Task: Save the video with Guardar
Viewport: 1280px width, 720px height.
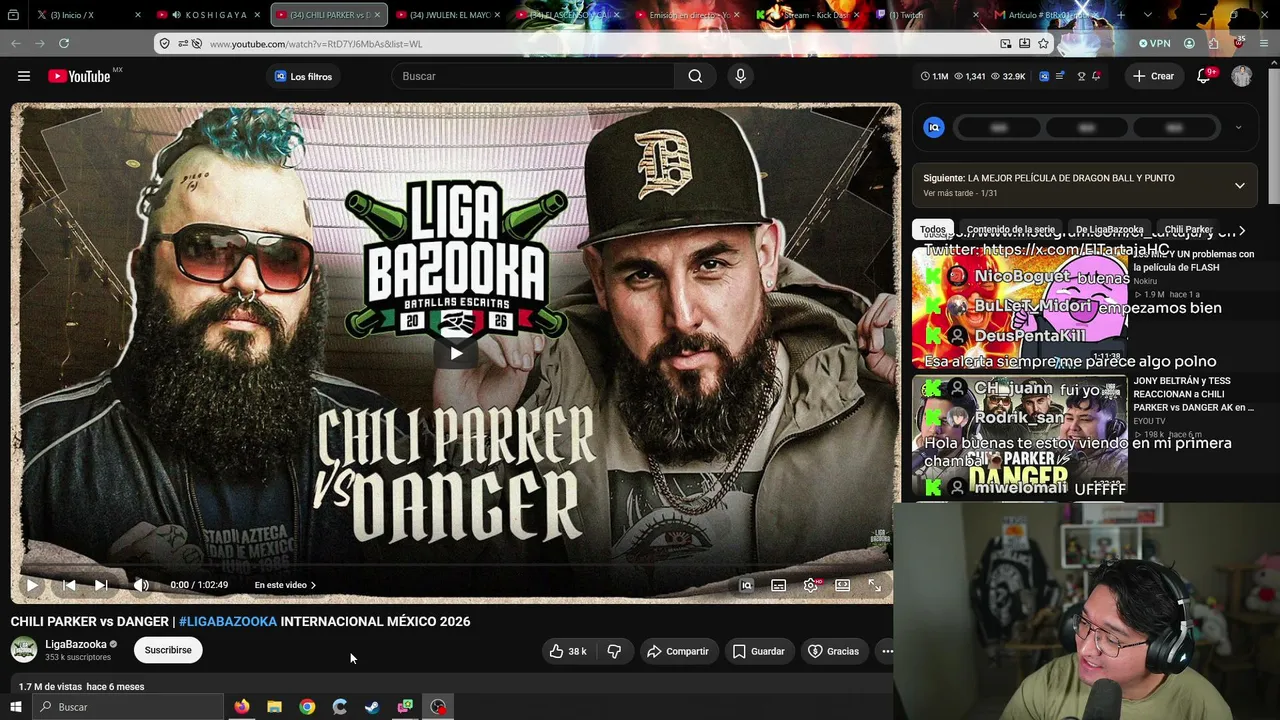Action: (x=758, y=651)
